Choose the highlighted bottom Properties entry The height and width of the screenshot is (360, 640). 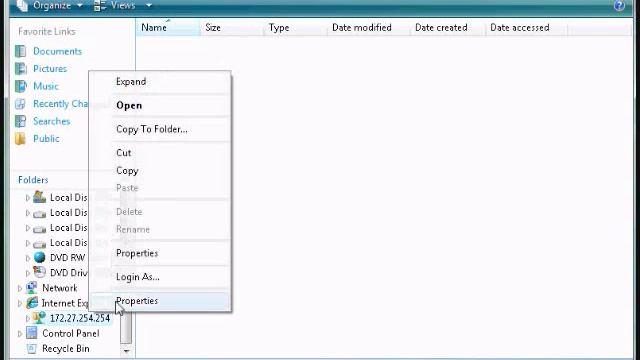pos(160,301)
